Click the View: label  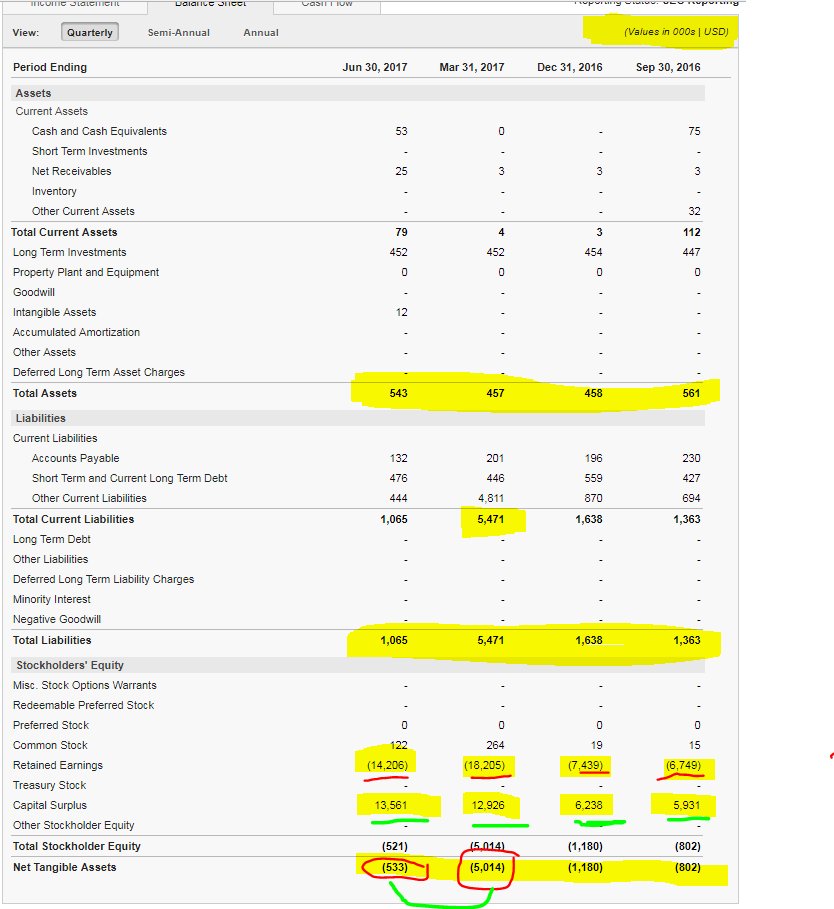pos(26,32)
